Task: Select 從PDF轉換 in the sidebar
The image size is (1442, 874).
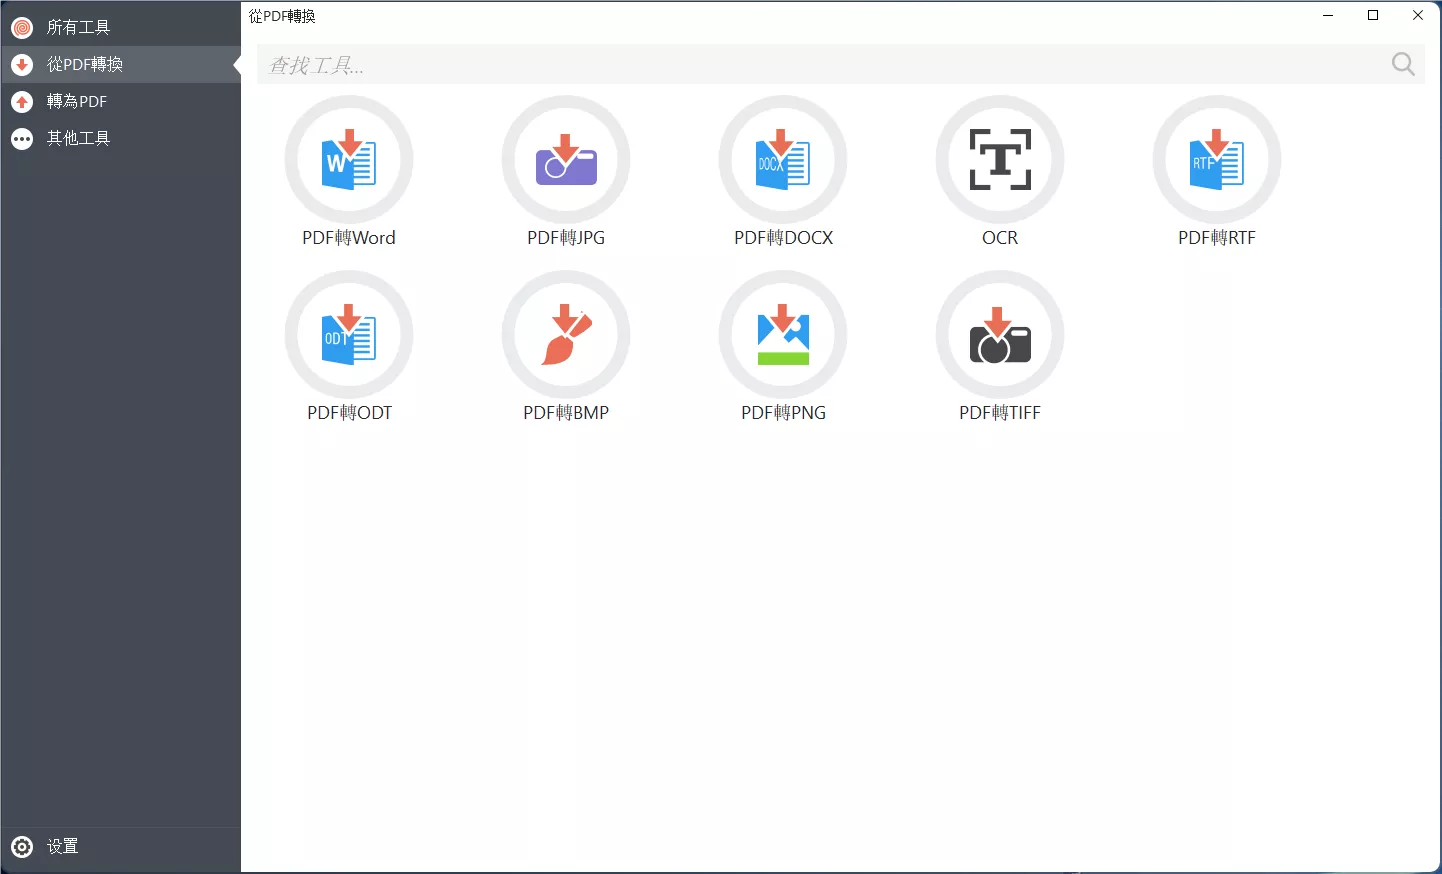Action: [x=121, y=65]
